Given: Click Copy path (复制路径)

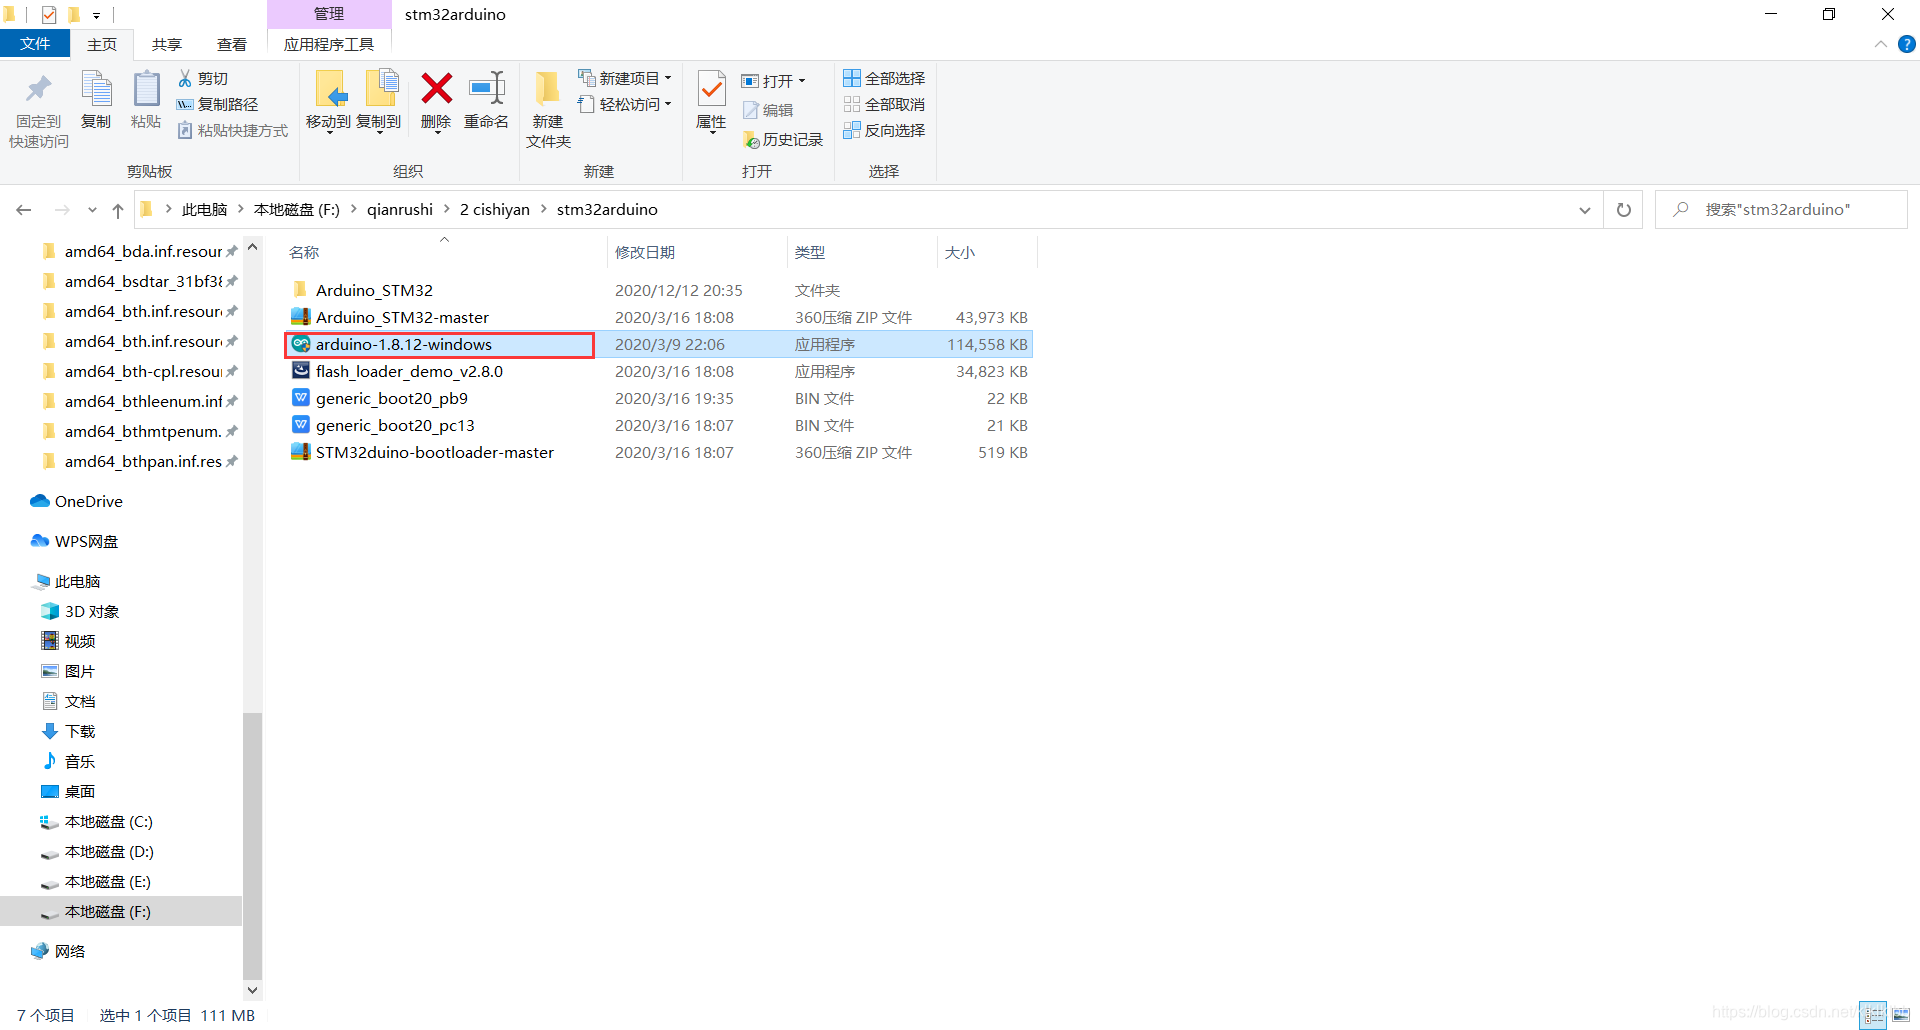Looking at the screenshot, I should tap(218, 104).
